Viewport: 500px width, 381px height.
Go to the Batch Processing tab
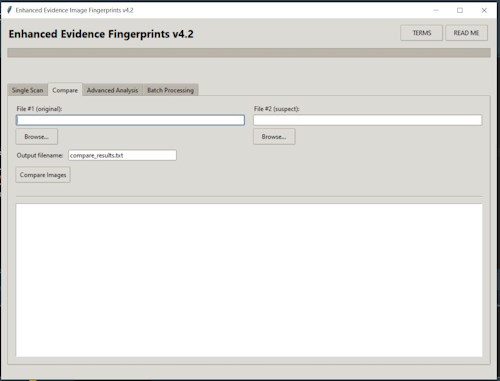(x=170, y=90)
